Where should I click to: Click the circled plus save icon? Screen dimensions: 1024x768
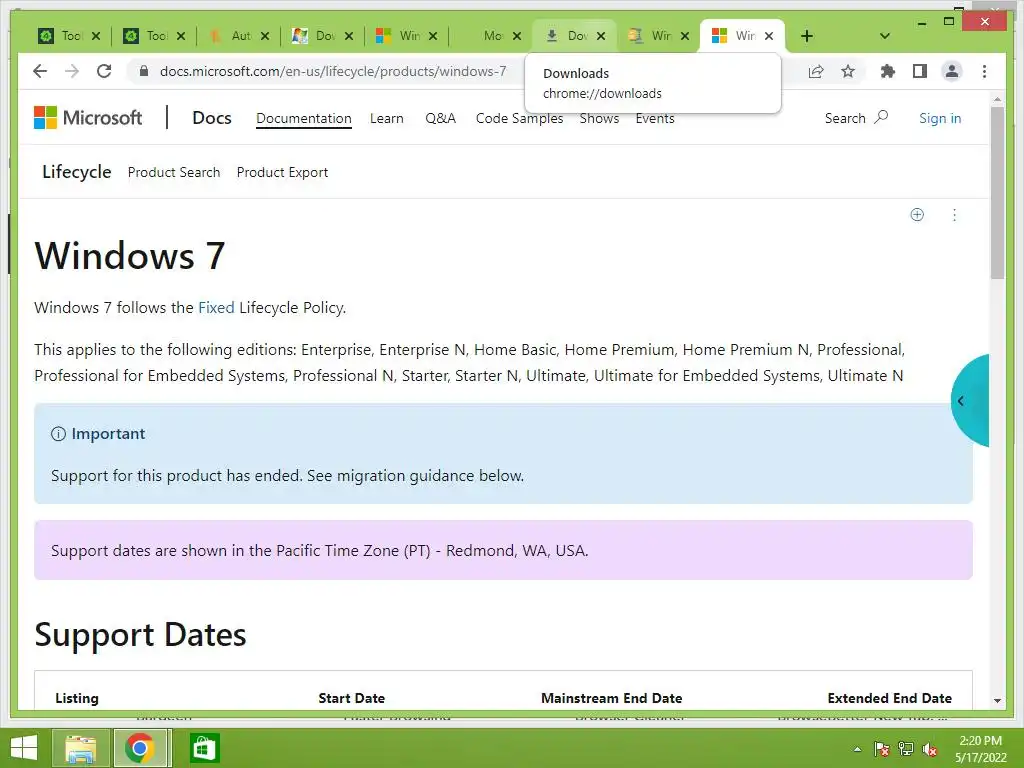tap(917, 215)
